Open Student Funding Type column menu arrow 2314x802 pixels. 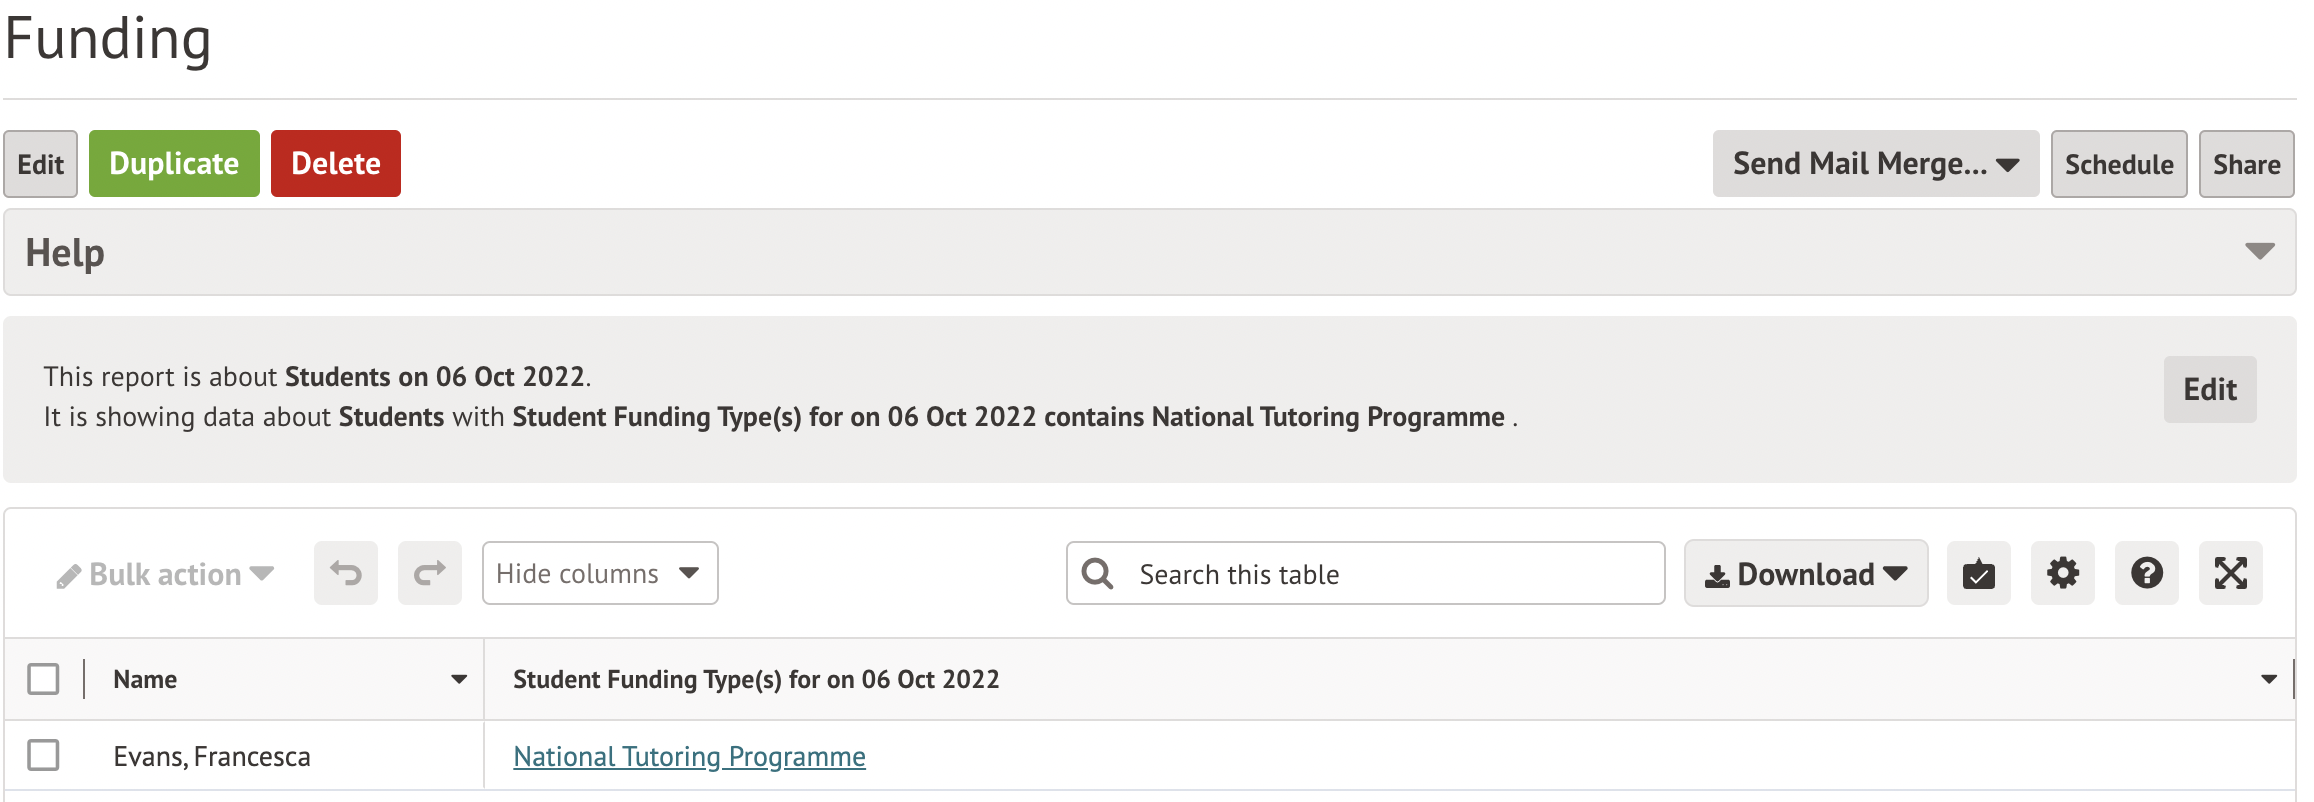[2268, 679]
